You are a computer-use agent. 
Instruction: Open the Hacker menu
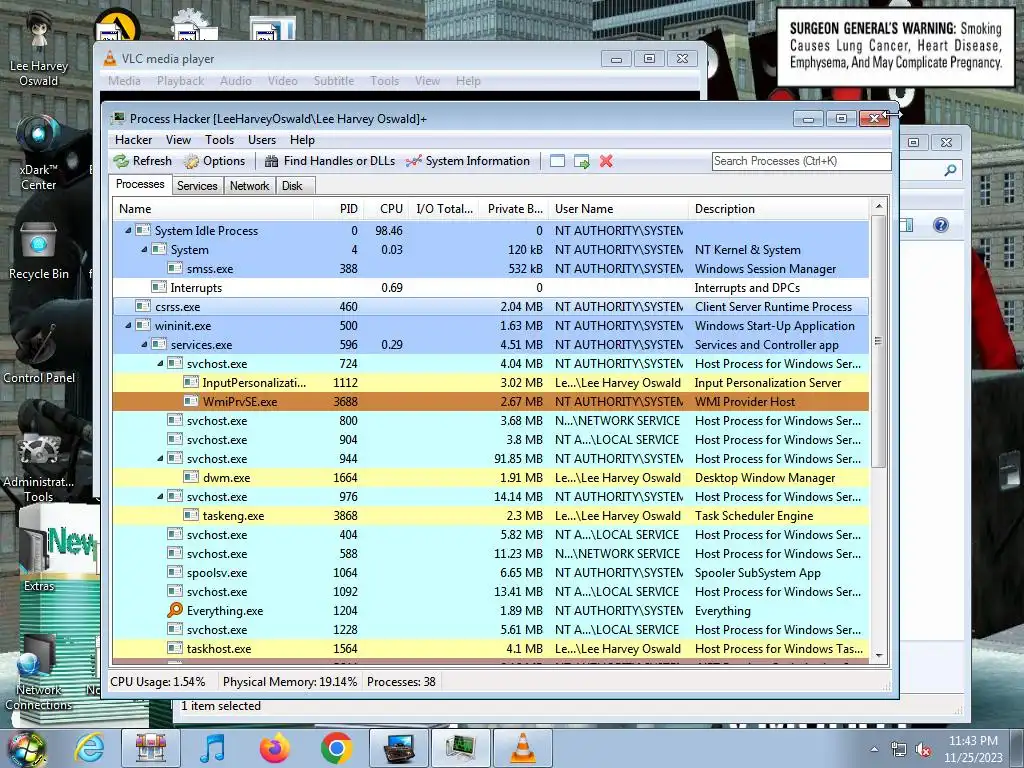coord(133,140)
